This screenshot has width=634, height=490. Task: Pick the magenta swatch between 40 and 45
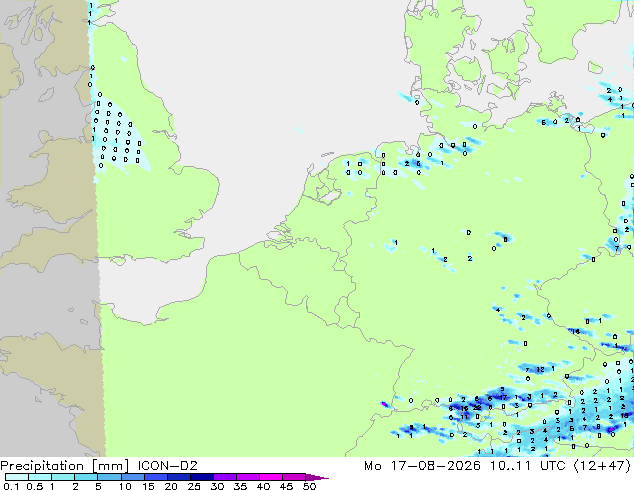click(271, 477)
